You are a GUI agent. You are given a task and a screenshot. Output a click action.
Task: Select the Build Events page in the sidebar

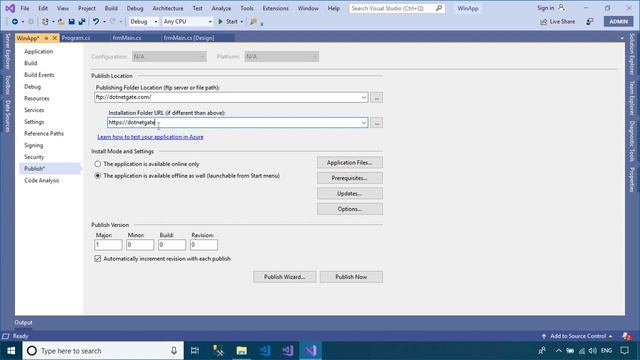click(39, 75)
